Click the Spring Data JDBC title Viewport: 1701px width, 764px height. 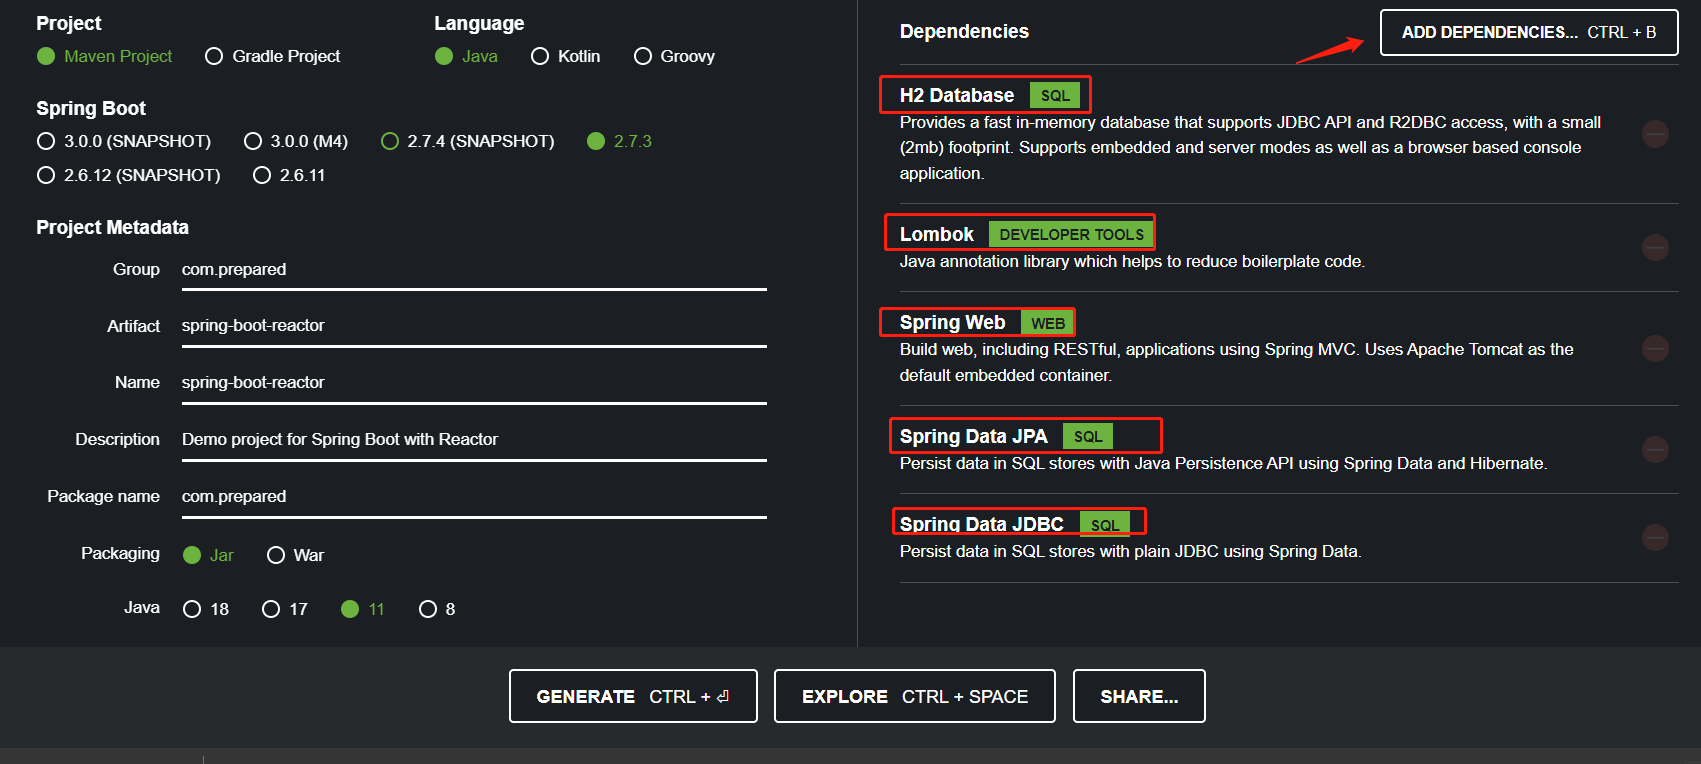coord(981,524)
